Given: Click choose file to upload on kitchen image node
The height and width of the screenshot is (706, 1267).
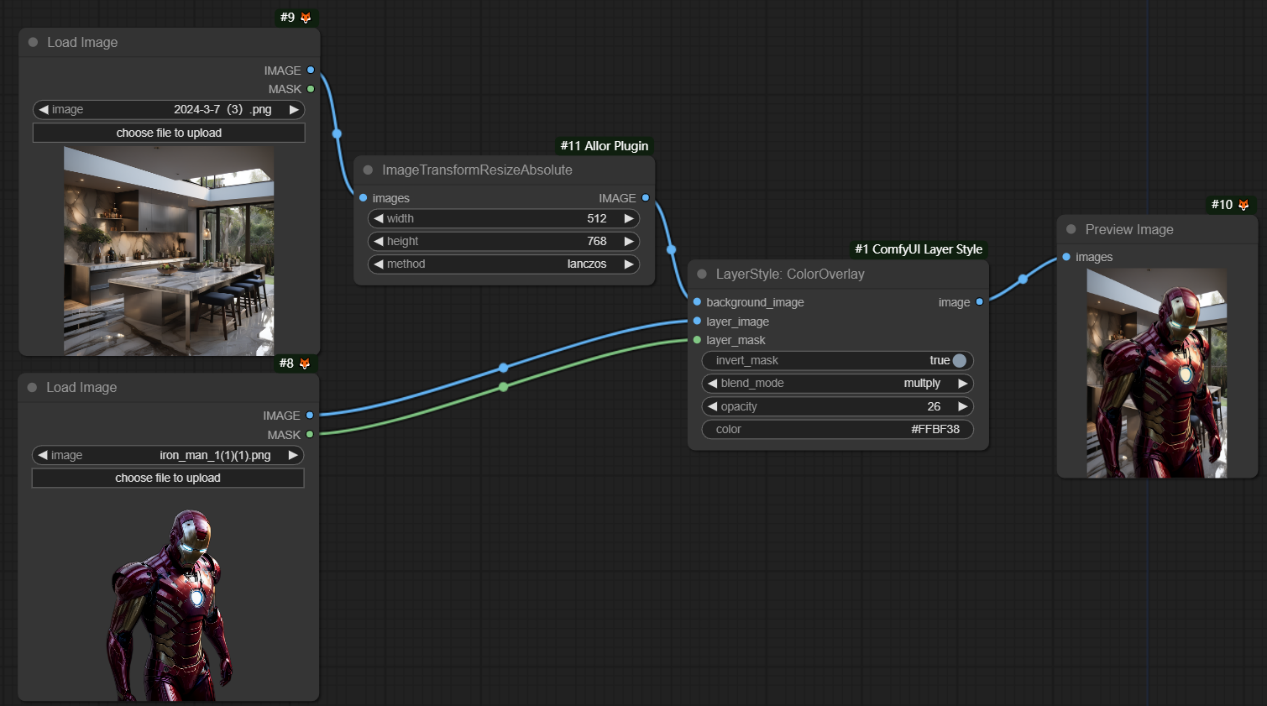Looking at the screenshot, I should [x=169, y=133].
